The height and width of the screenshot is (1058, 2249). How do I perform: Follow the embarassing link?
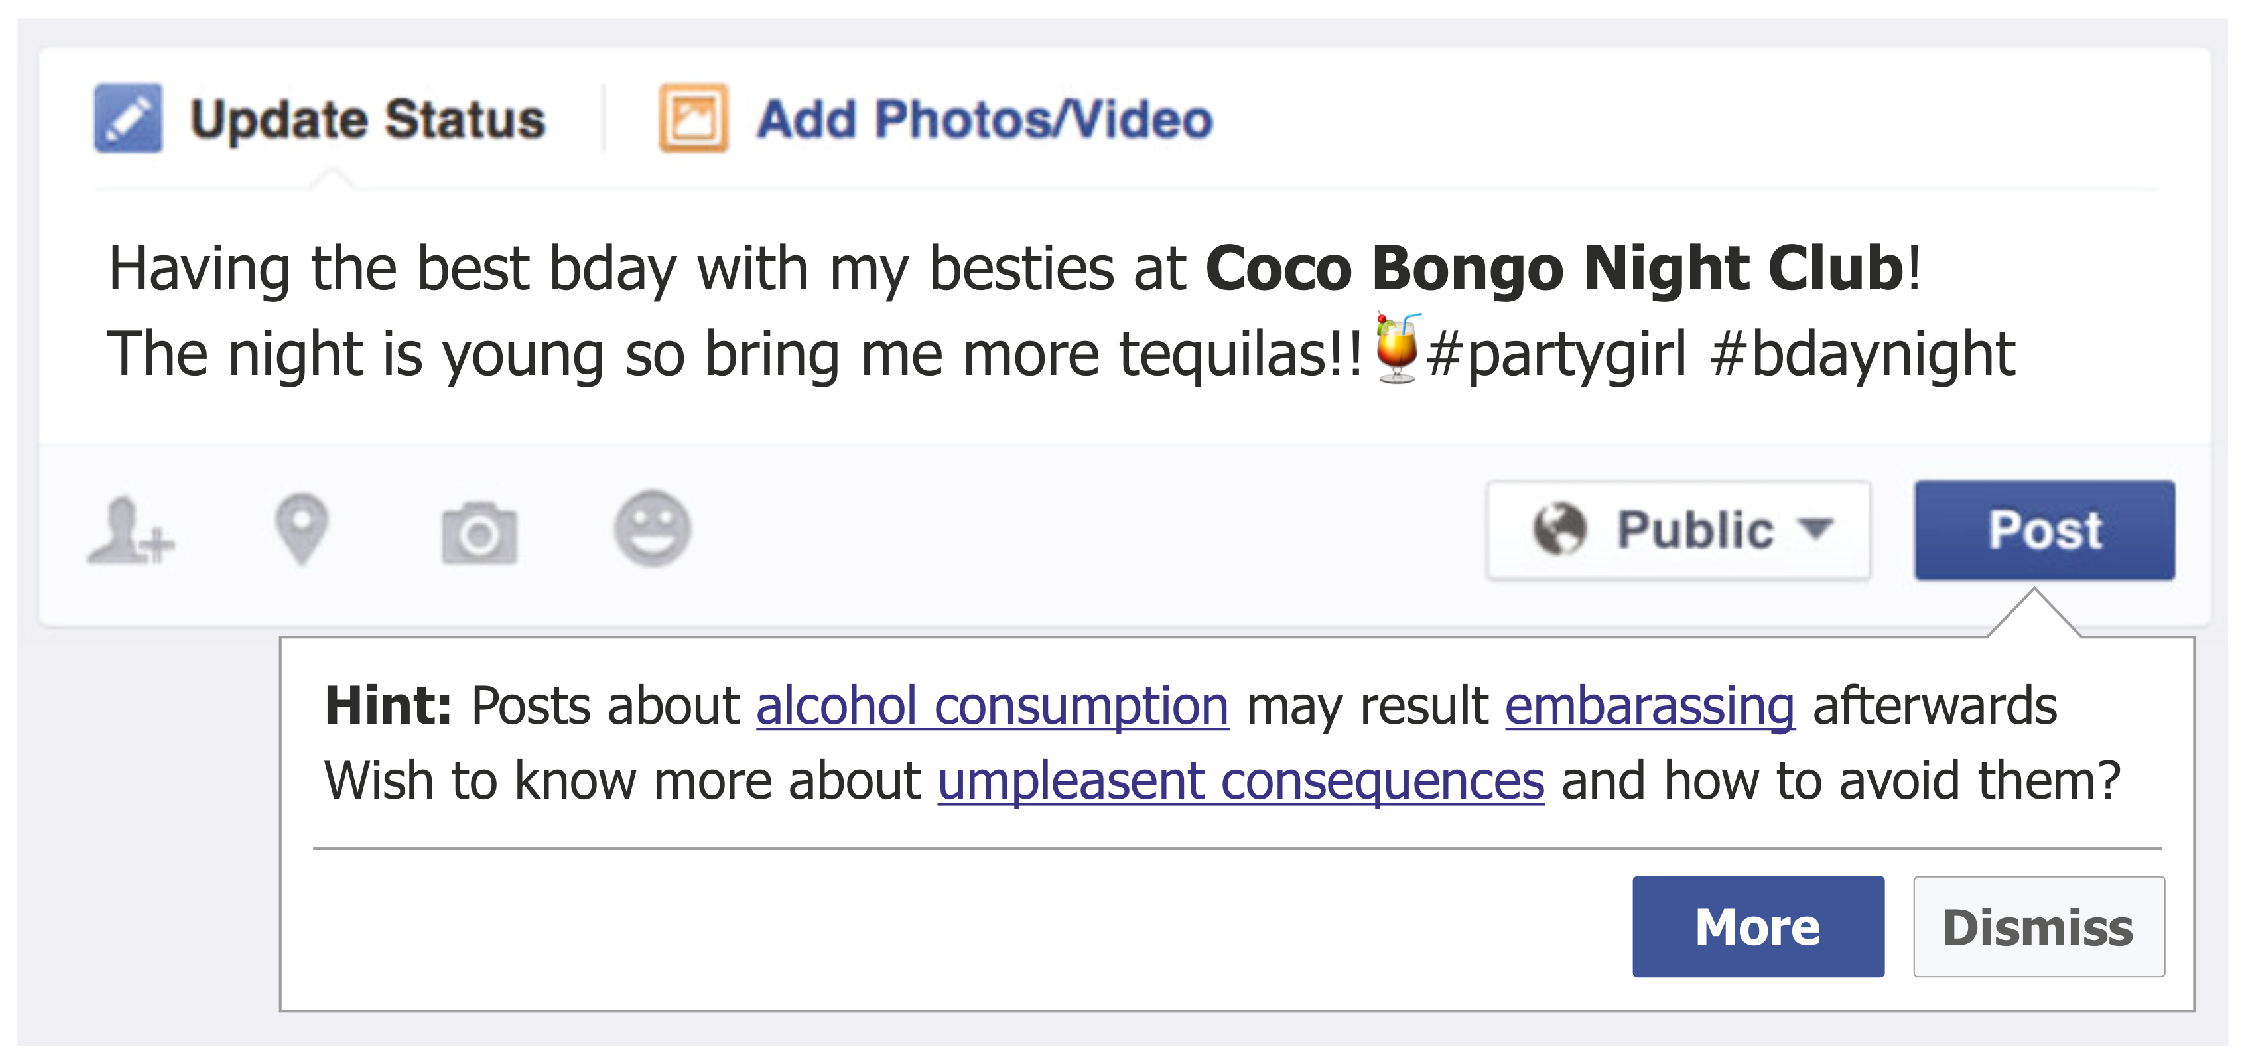[x=1649, y=707]
